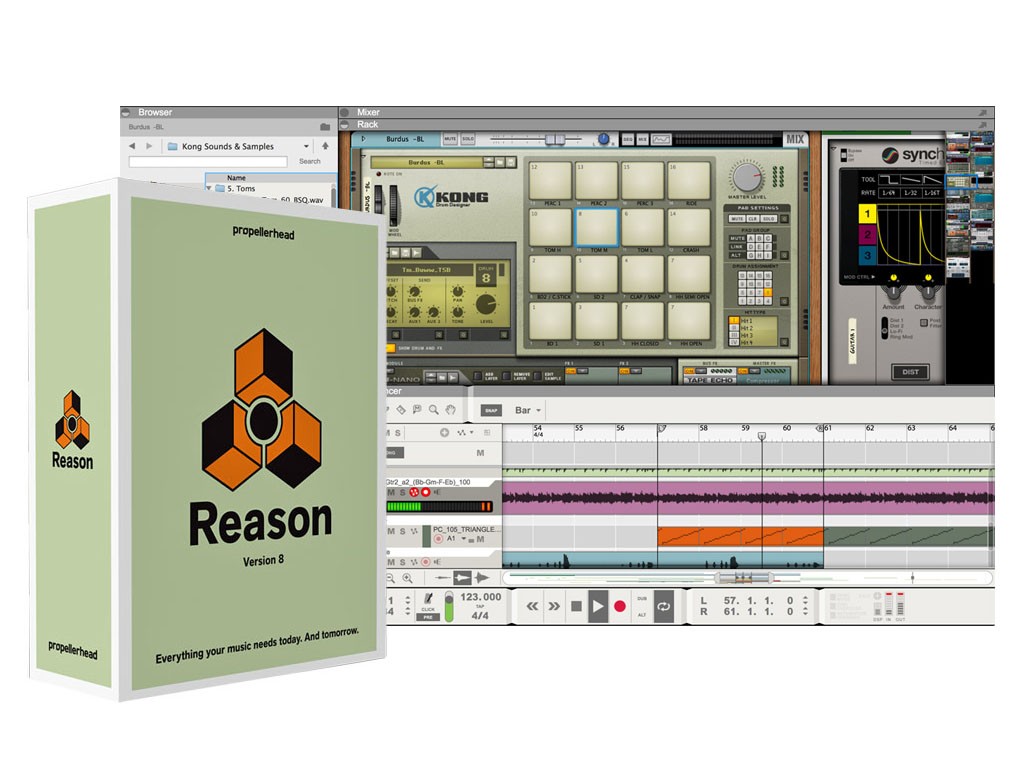This screenshot has height=768, width=1024.
Task: Click the Search field in the Browser
Action: pos(208,161)
